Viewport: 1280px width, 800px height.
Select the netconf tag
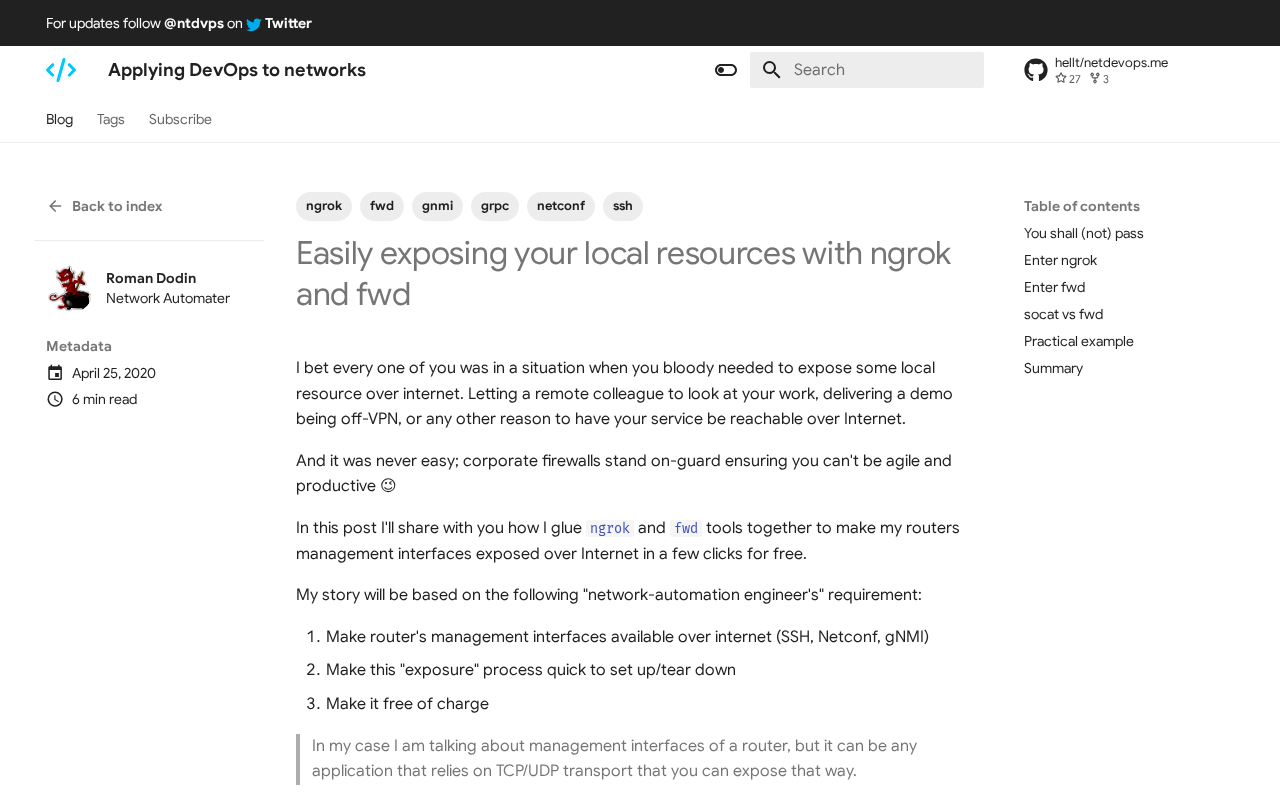click(560, 204)
